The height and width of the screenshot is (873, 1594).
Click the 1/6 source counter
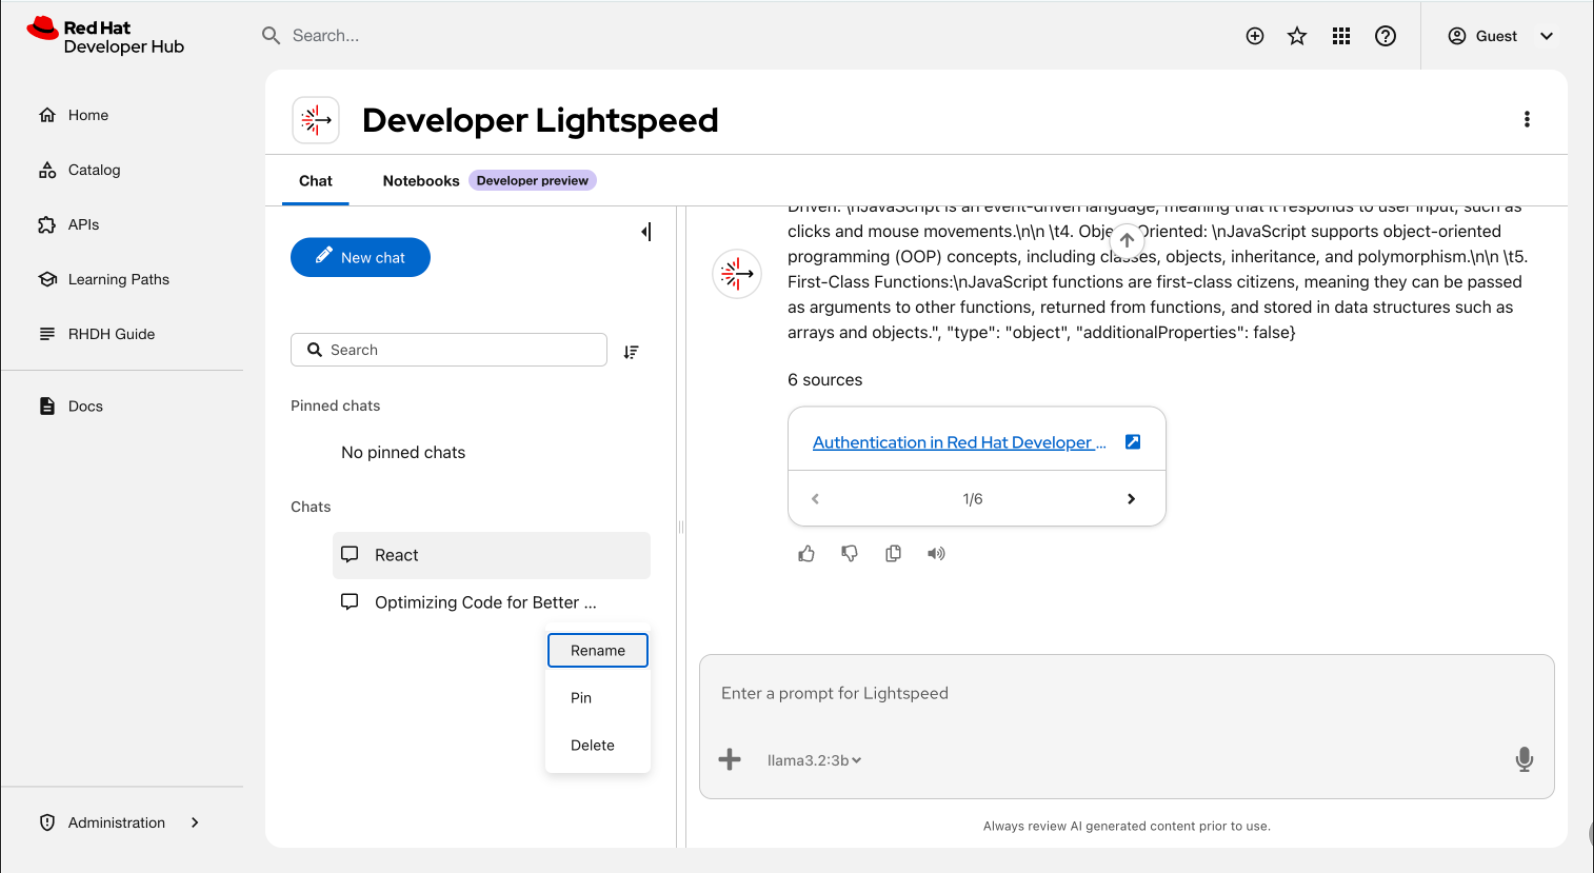pos(973,499)
